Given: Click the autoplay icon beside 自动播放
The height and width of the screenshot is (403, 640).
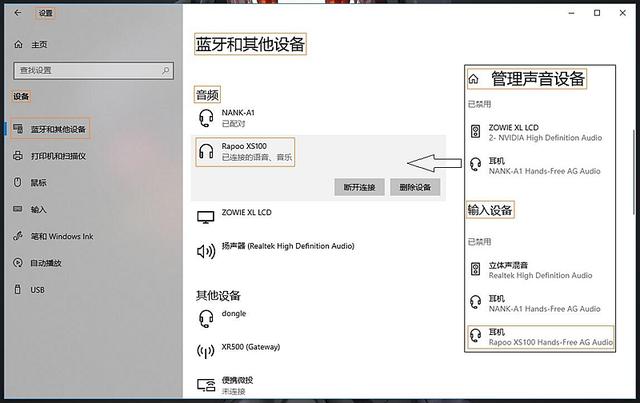Looking at the screenshot, I should pos(18,263).
